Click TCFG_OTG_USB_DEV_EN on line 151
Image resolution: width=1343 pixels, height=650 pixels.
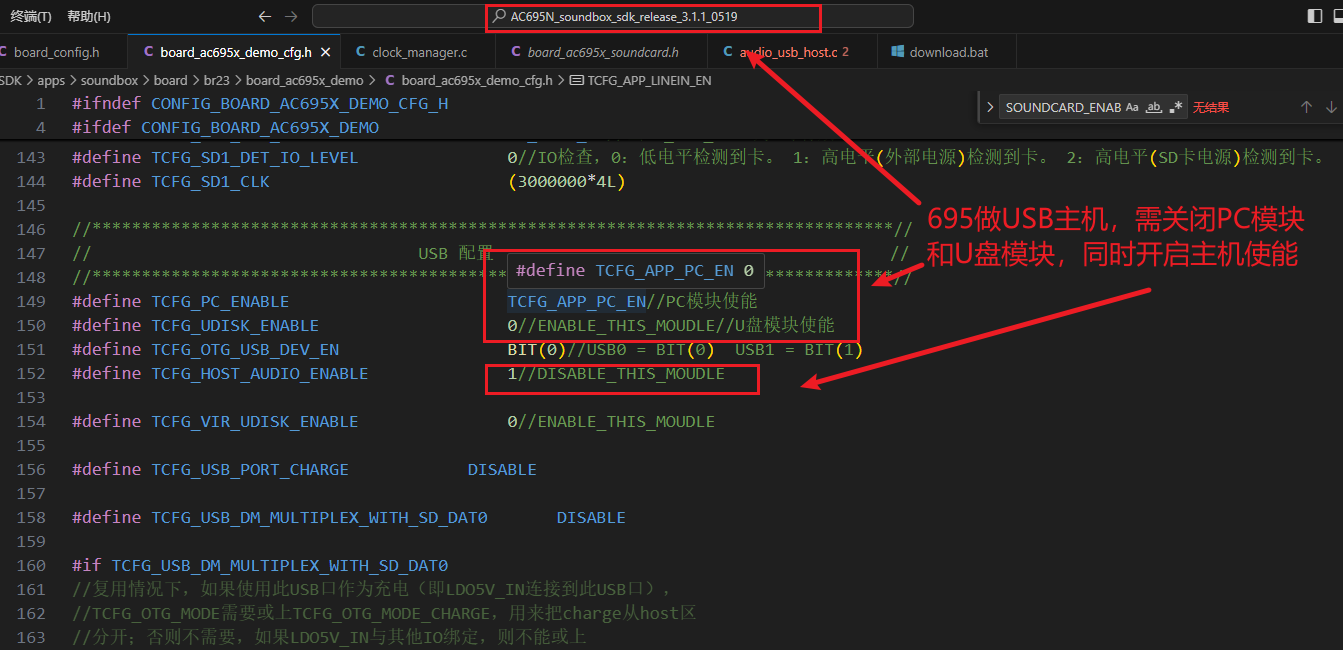pos(245,349)
